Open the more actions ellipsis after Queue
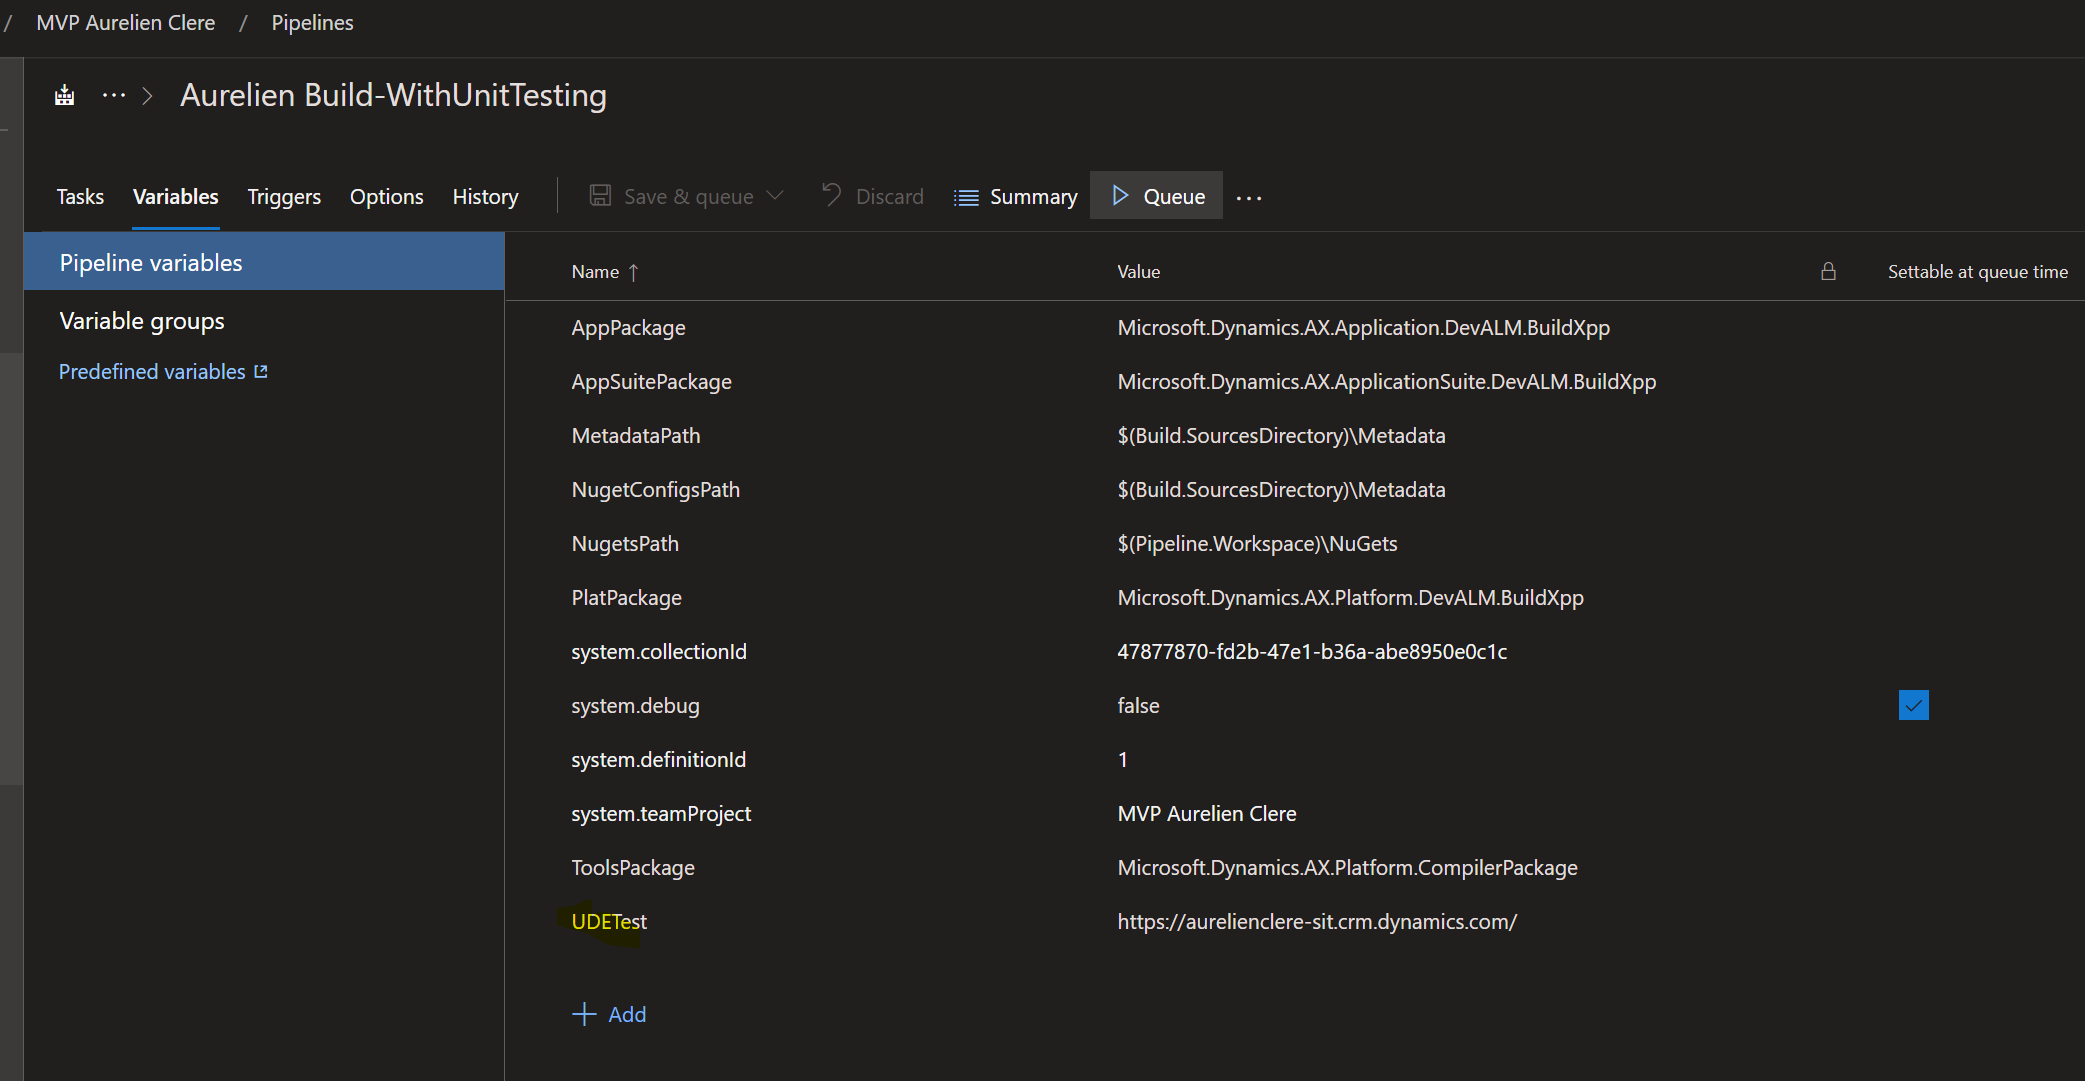 click(1249, 198)
